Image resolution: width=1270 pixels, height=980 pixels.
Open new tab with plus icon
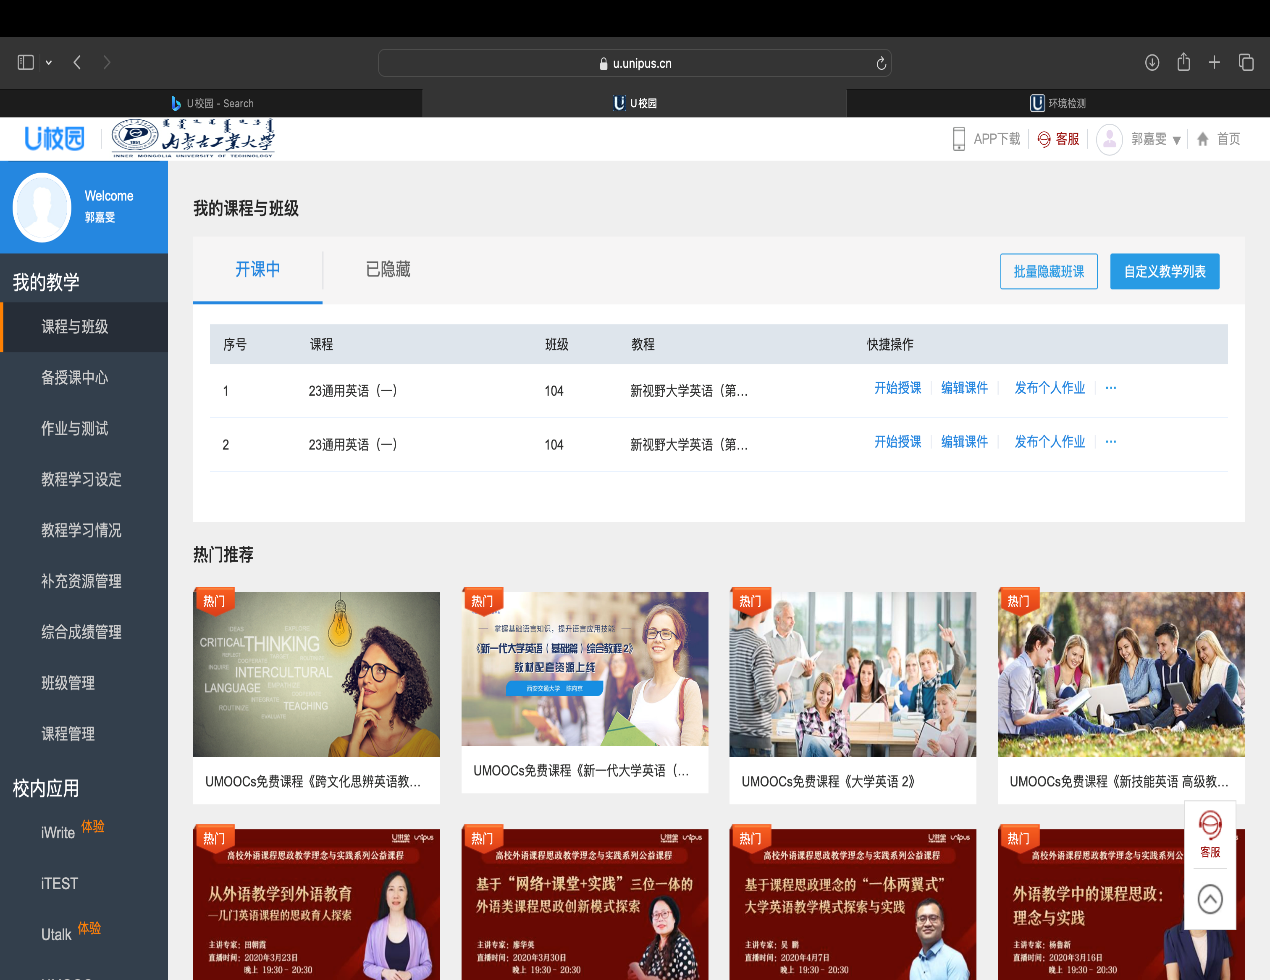pyautogui.click(x=1214, y=62)
